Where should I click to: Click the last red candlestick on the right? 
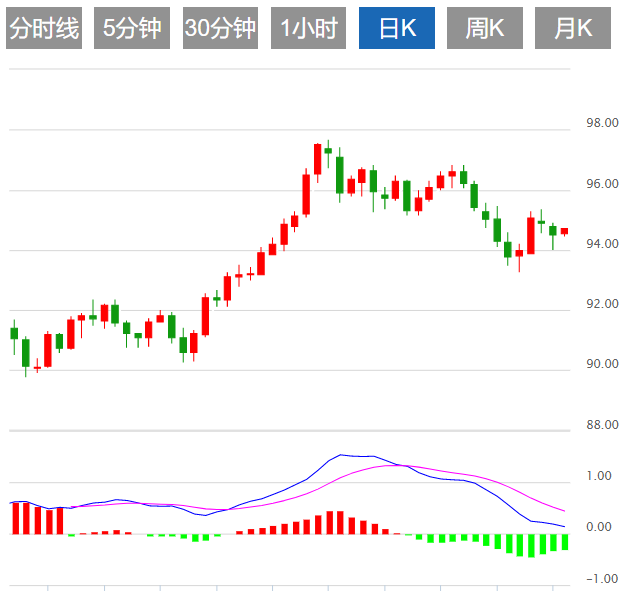coord(564,232)
